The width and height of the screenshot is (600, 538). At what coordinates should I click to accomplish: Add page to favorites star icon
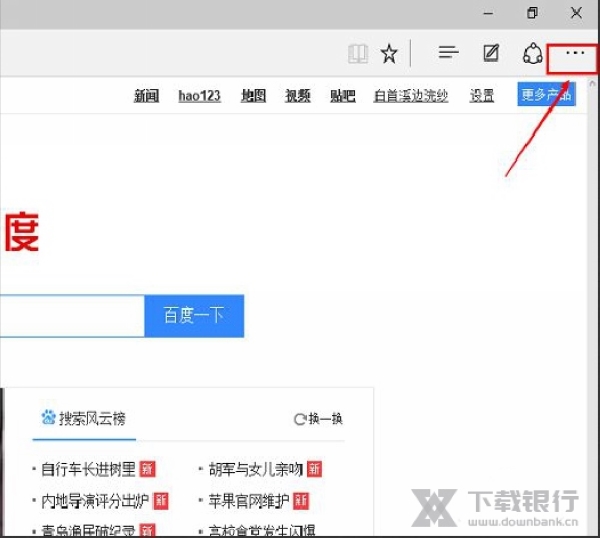[389, 54]
